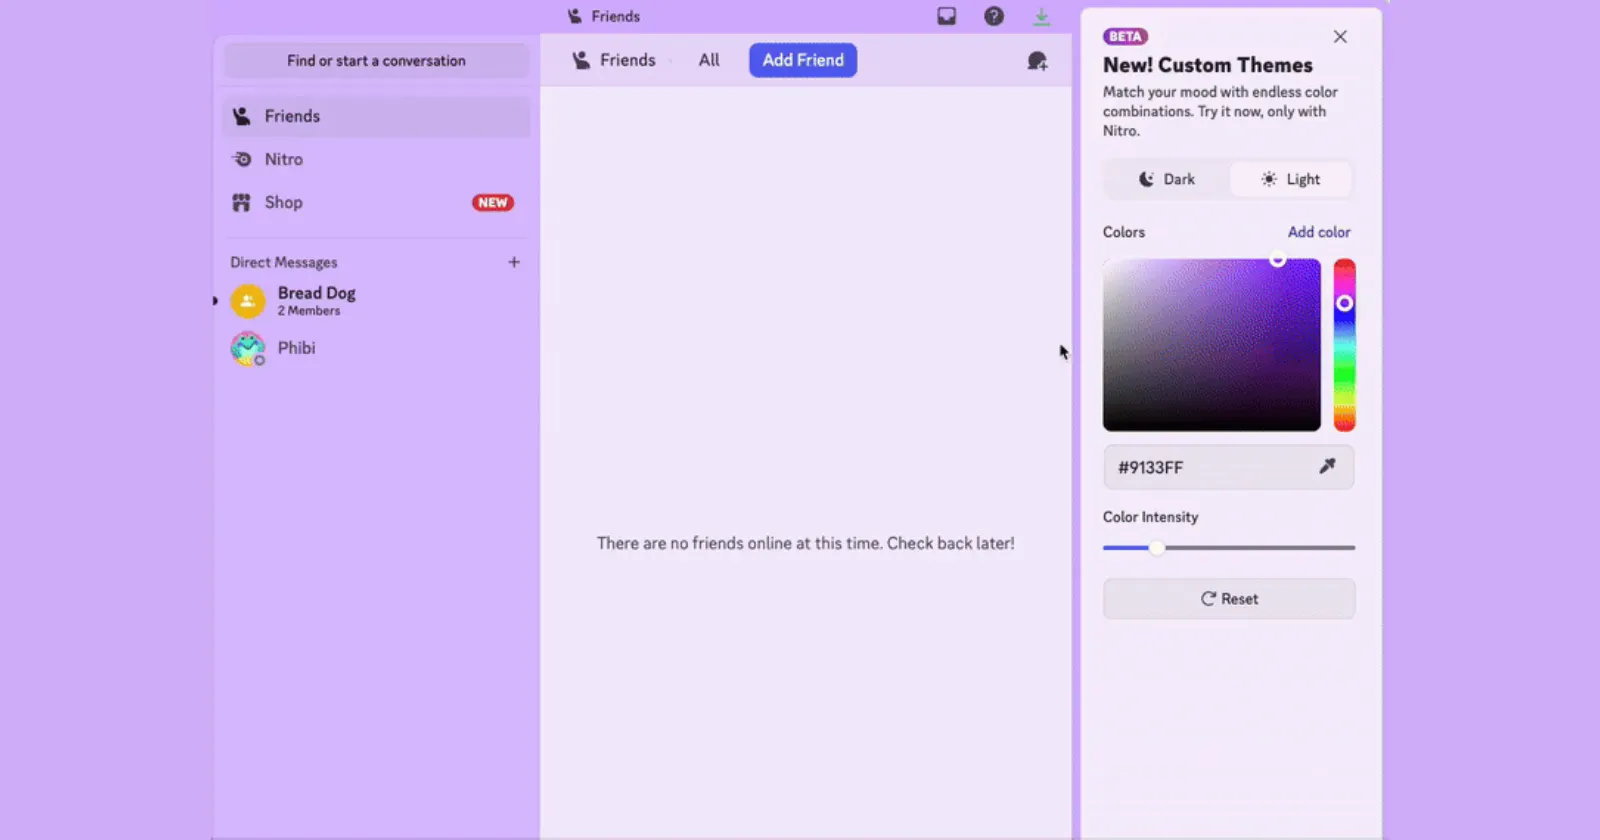Select the All friends tab
Screen dimensions: 1600x840
tap(709, 60)
